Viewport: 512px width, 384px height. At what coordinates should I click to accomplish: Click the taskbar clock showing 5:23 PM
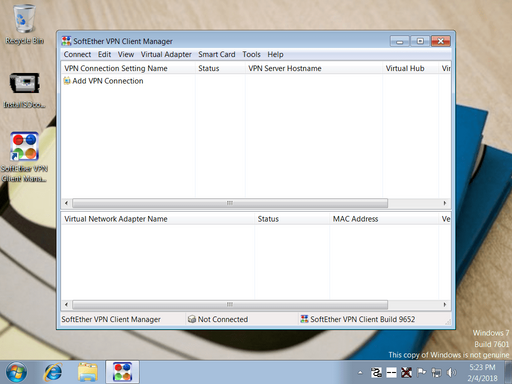click(482, 372)
